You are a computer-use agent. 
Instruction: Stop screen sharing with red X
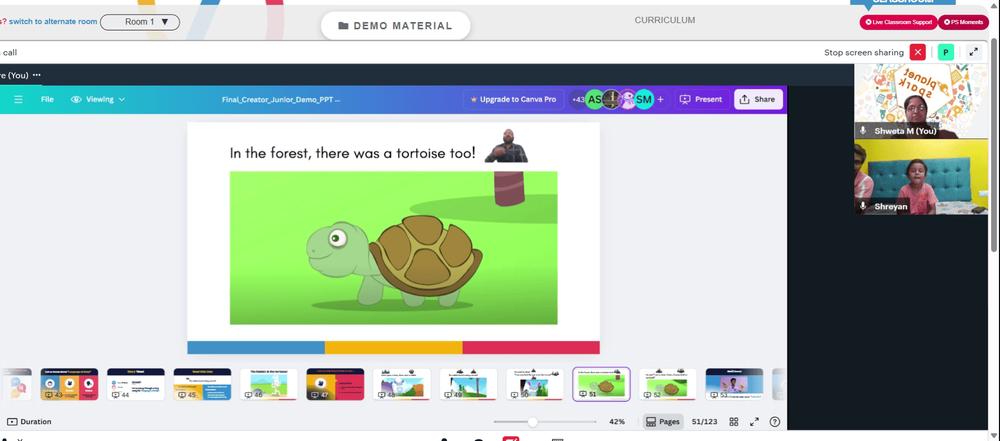[x=918, y=52]
